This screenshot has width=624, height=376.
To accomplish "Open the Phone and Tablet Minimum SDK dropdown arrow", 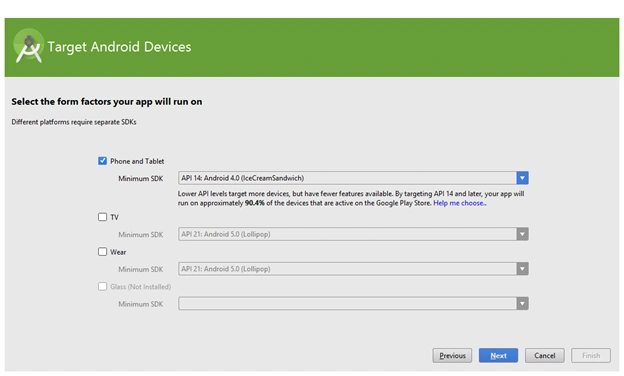I will 522,178.
